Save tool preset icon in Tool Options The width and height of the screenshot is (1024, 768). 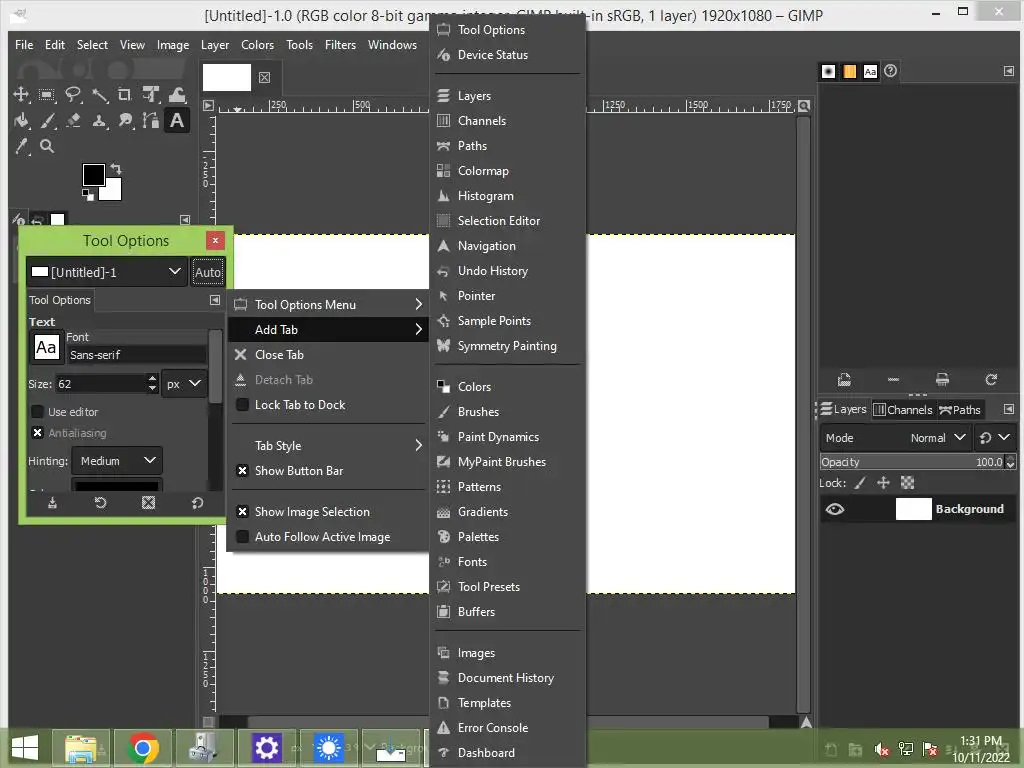[52, 503]
